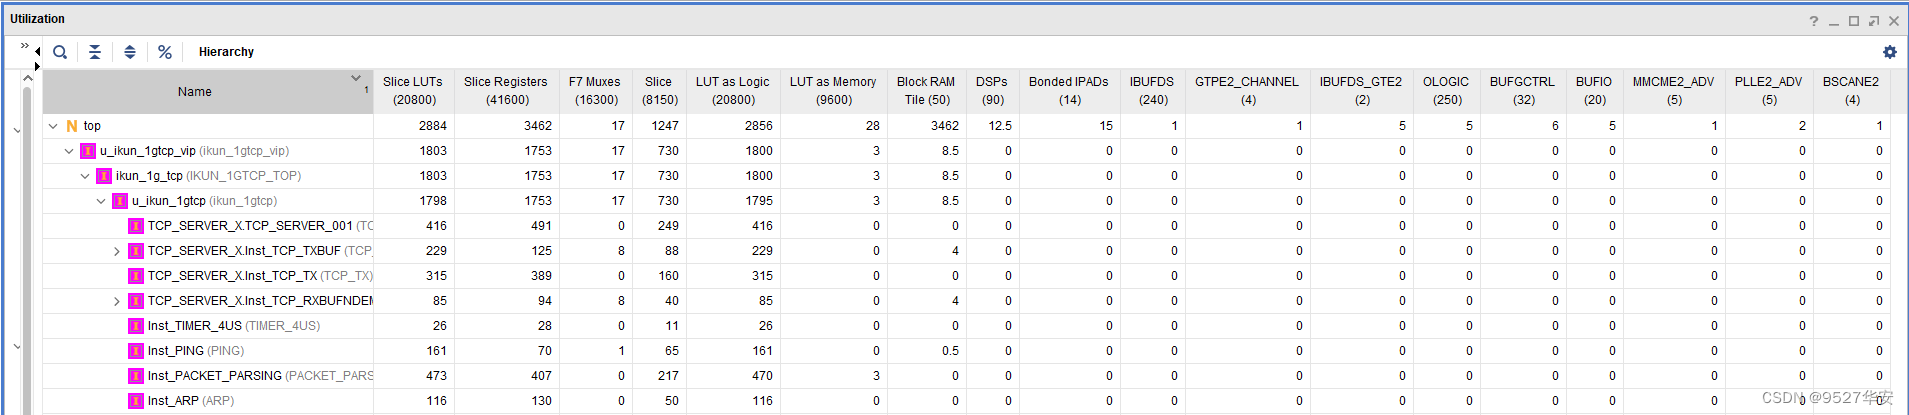1909x415 pixels.
Task: Click the Hierarchy label in the toolbar
Action: (x=226, y=52)
